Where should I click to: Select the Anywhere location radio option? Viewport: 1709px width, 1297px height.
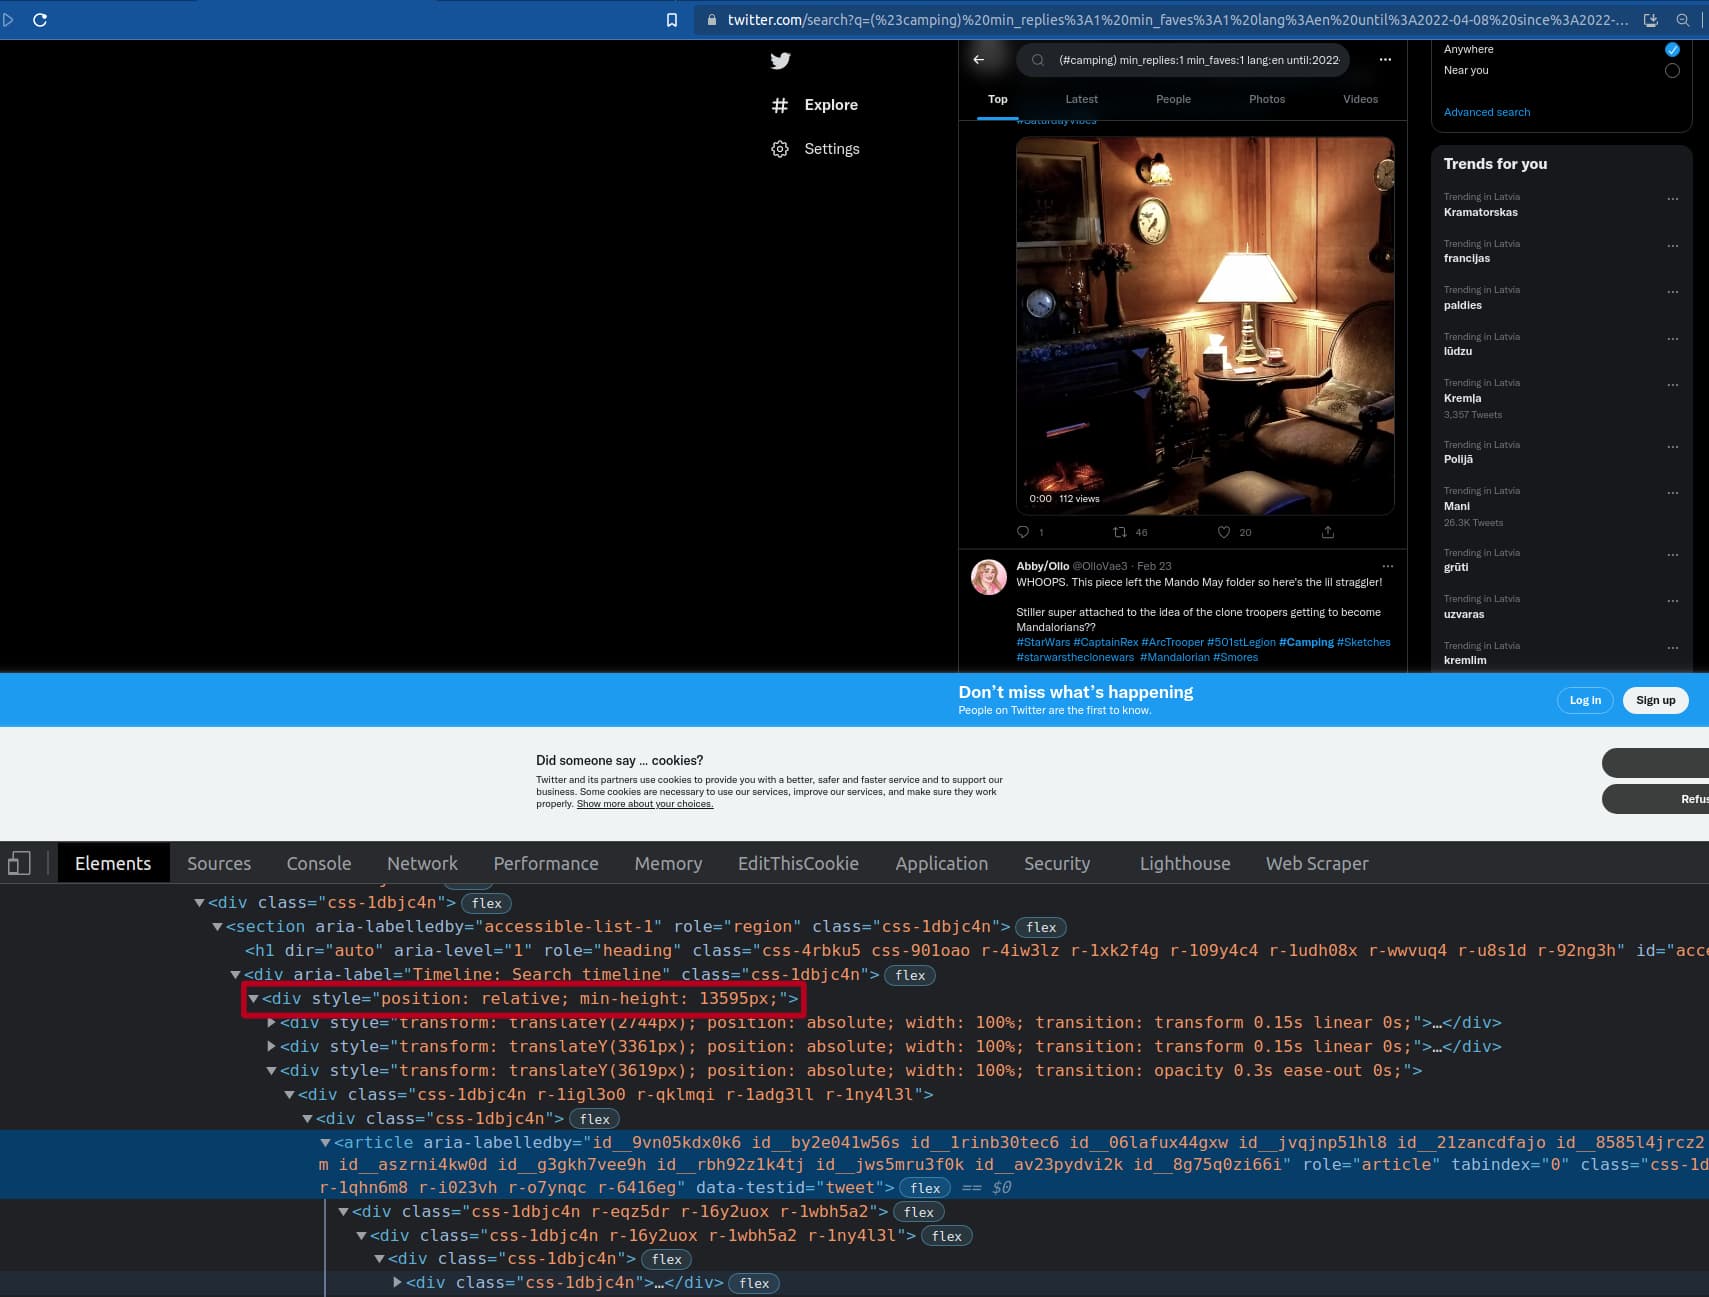pos(1672,49)
